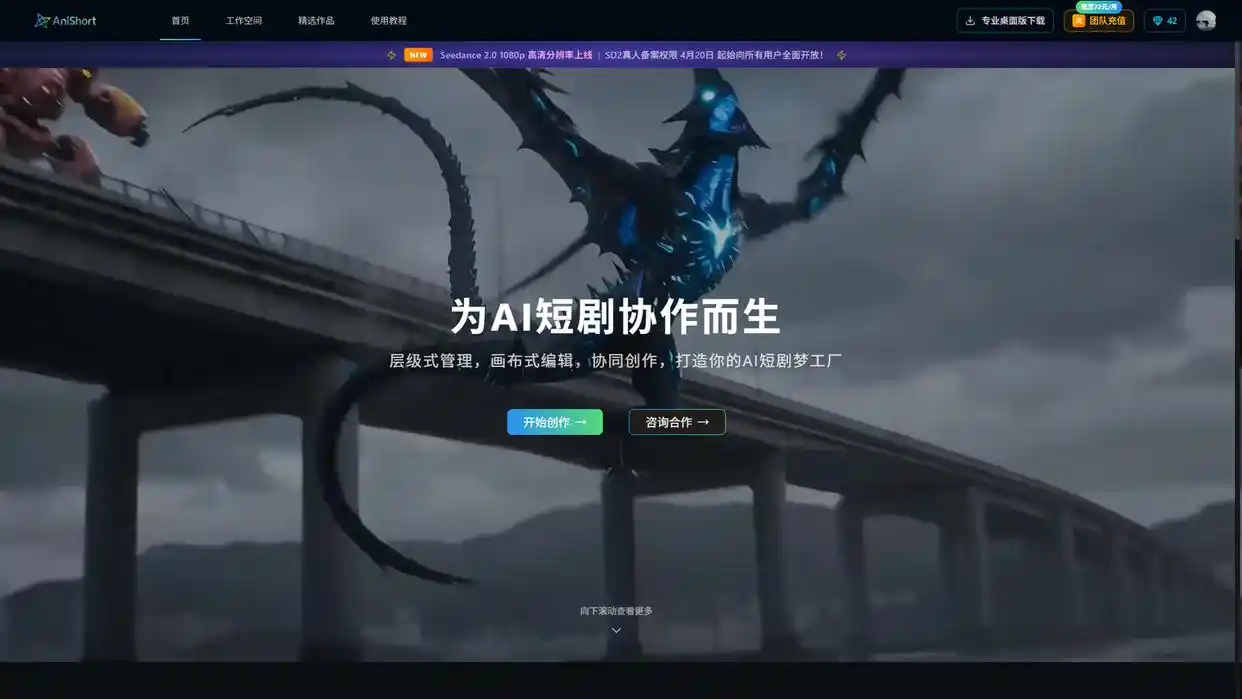Viewport: 1242px width, 699px height.
Task: Open the 使用教程 tab
Action: pyautogui.click(x=388, y=20)
